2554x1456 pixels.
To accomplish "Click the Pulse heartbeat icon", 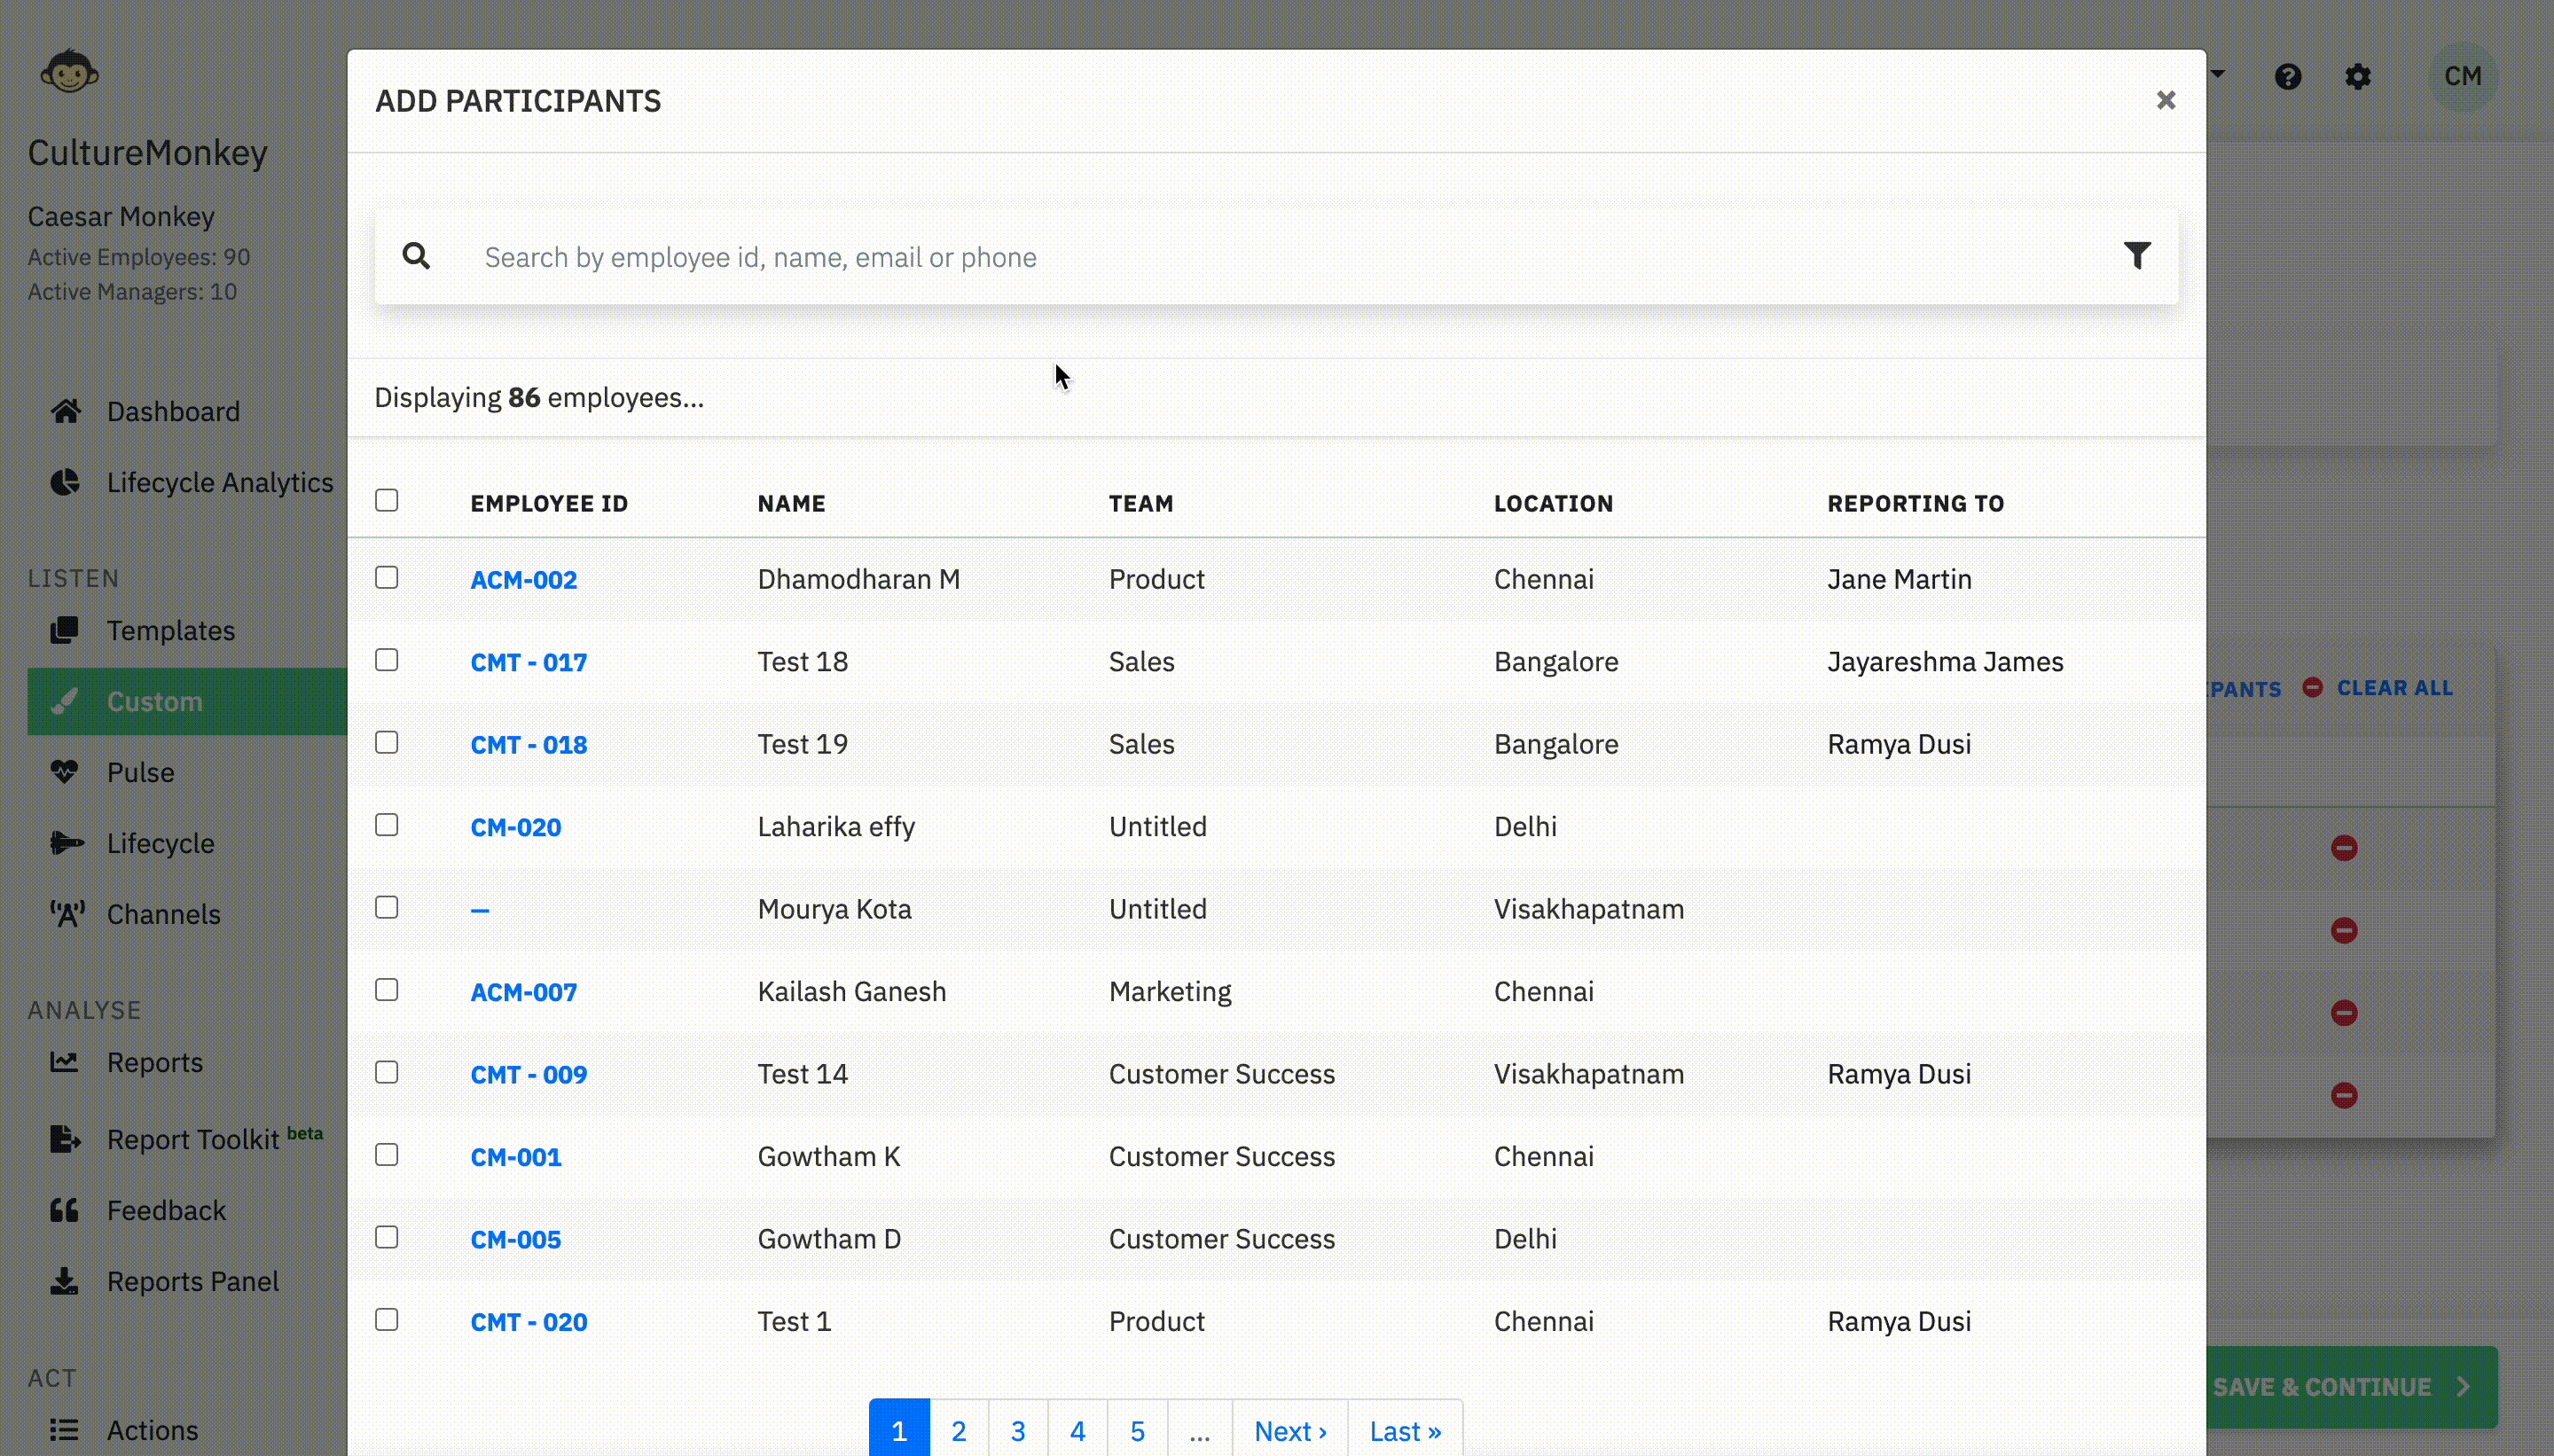I will tap(64, 772).
